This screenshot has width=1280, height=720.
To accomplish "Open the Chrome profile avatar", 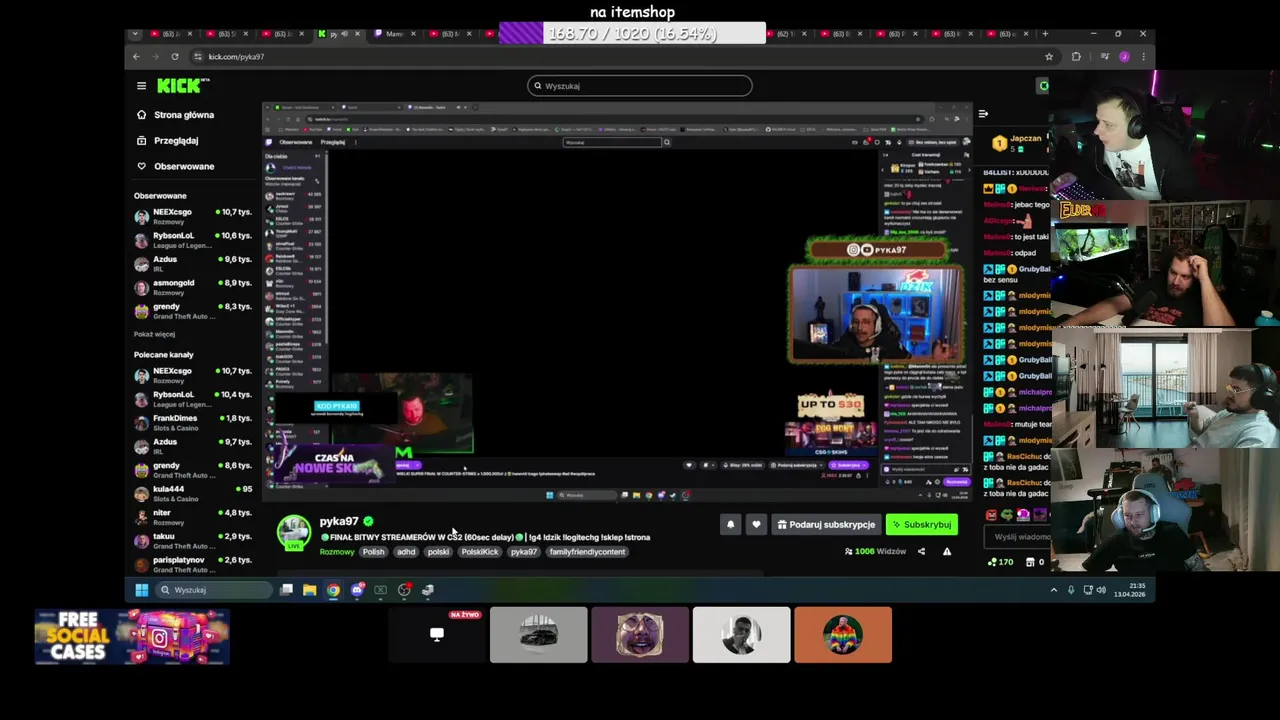I will pyautogui.click(x=1124, y=57).
